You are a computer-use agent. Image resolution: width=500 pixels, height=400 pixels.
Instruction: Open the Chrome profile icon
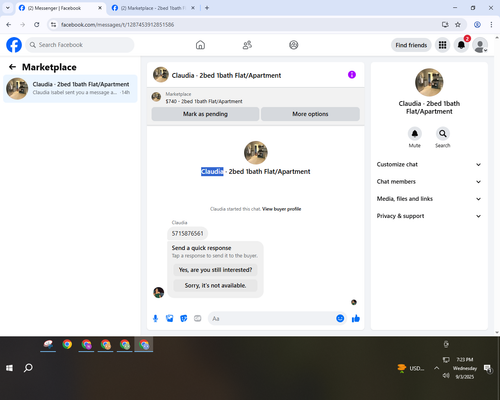pos(477,25)
